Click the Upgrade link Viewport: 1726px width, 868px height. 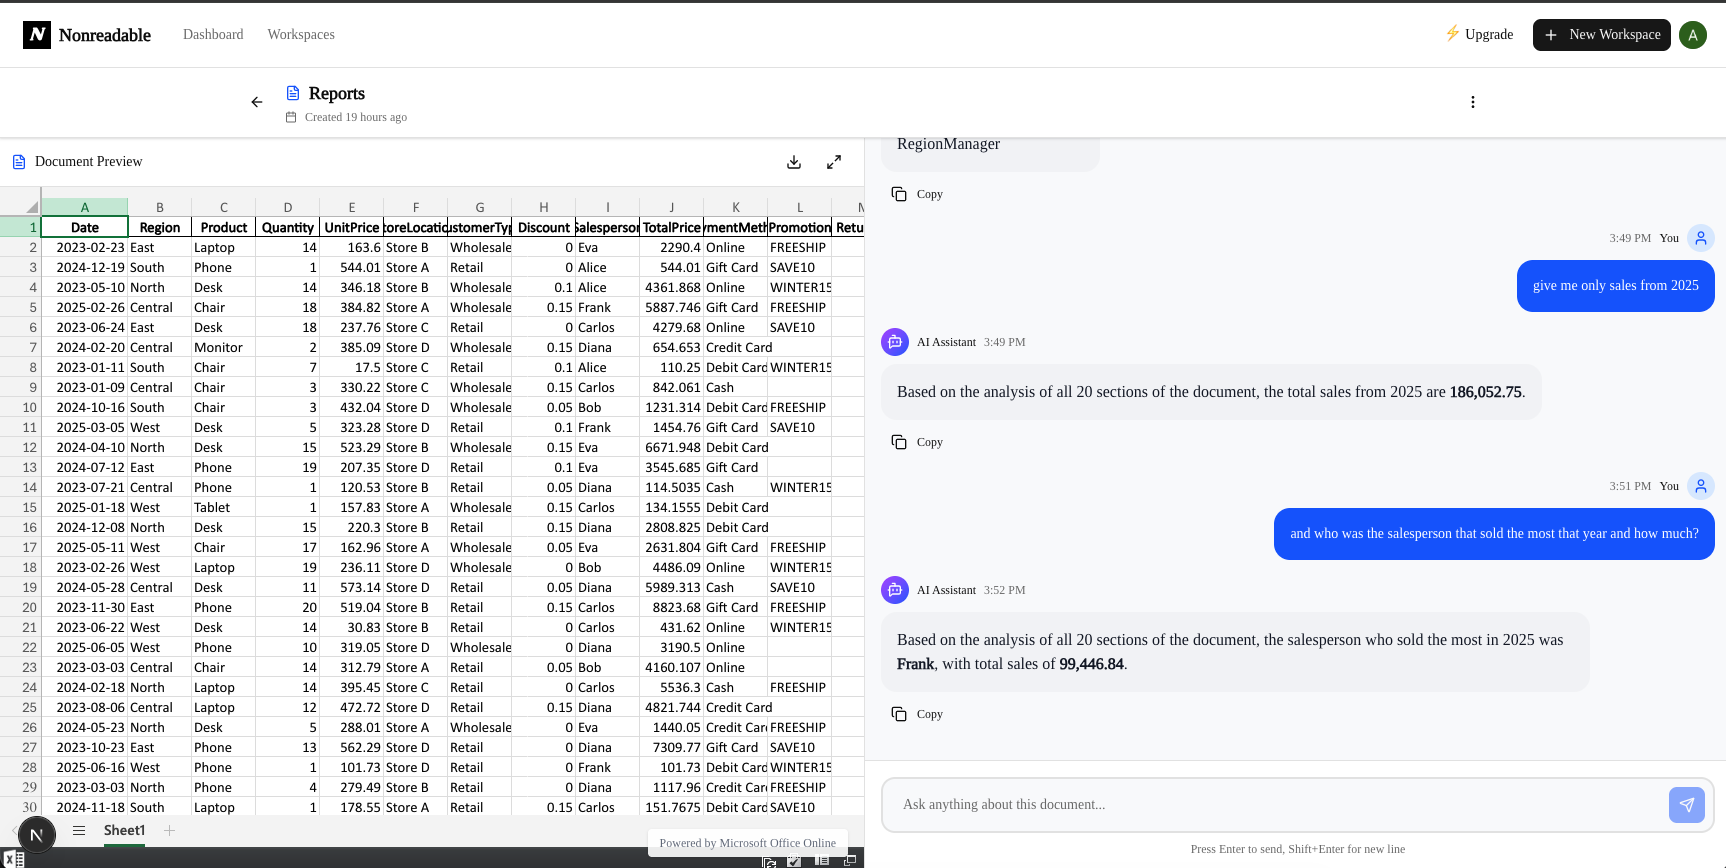tap(1479, 34)
